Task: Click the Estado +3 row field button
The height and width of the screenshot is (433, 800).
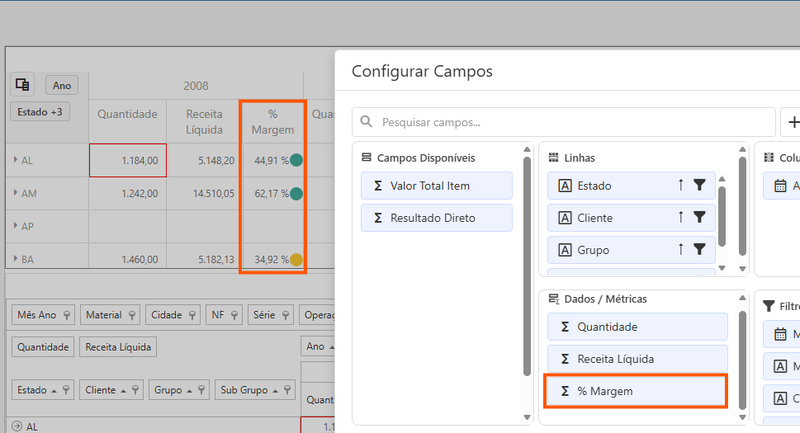Action: [x=40, y=112]
